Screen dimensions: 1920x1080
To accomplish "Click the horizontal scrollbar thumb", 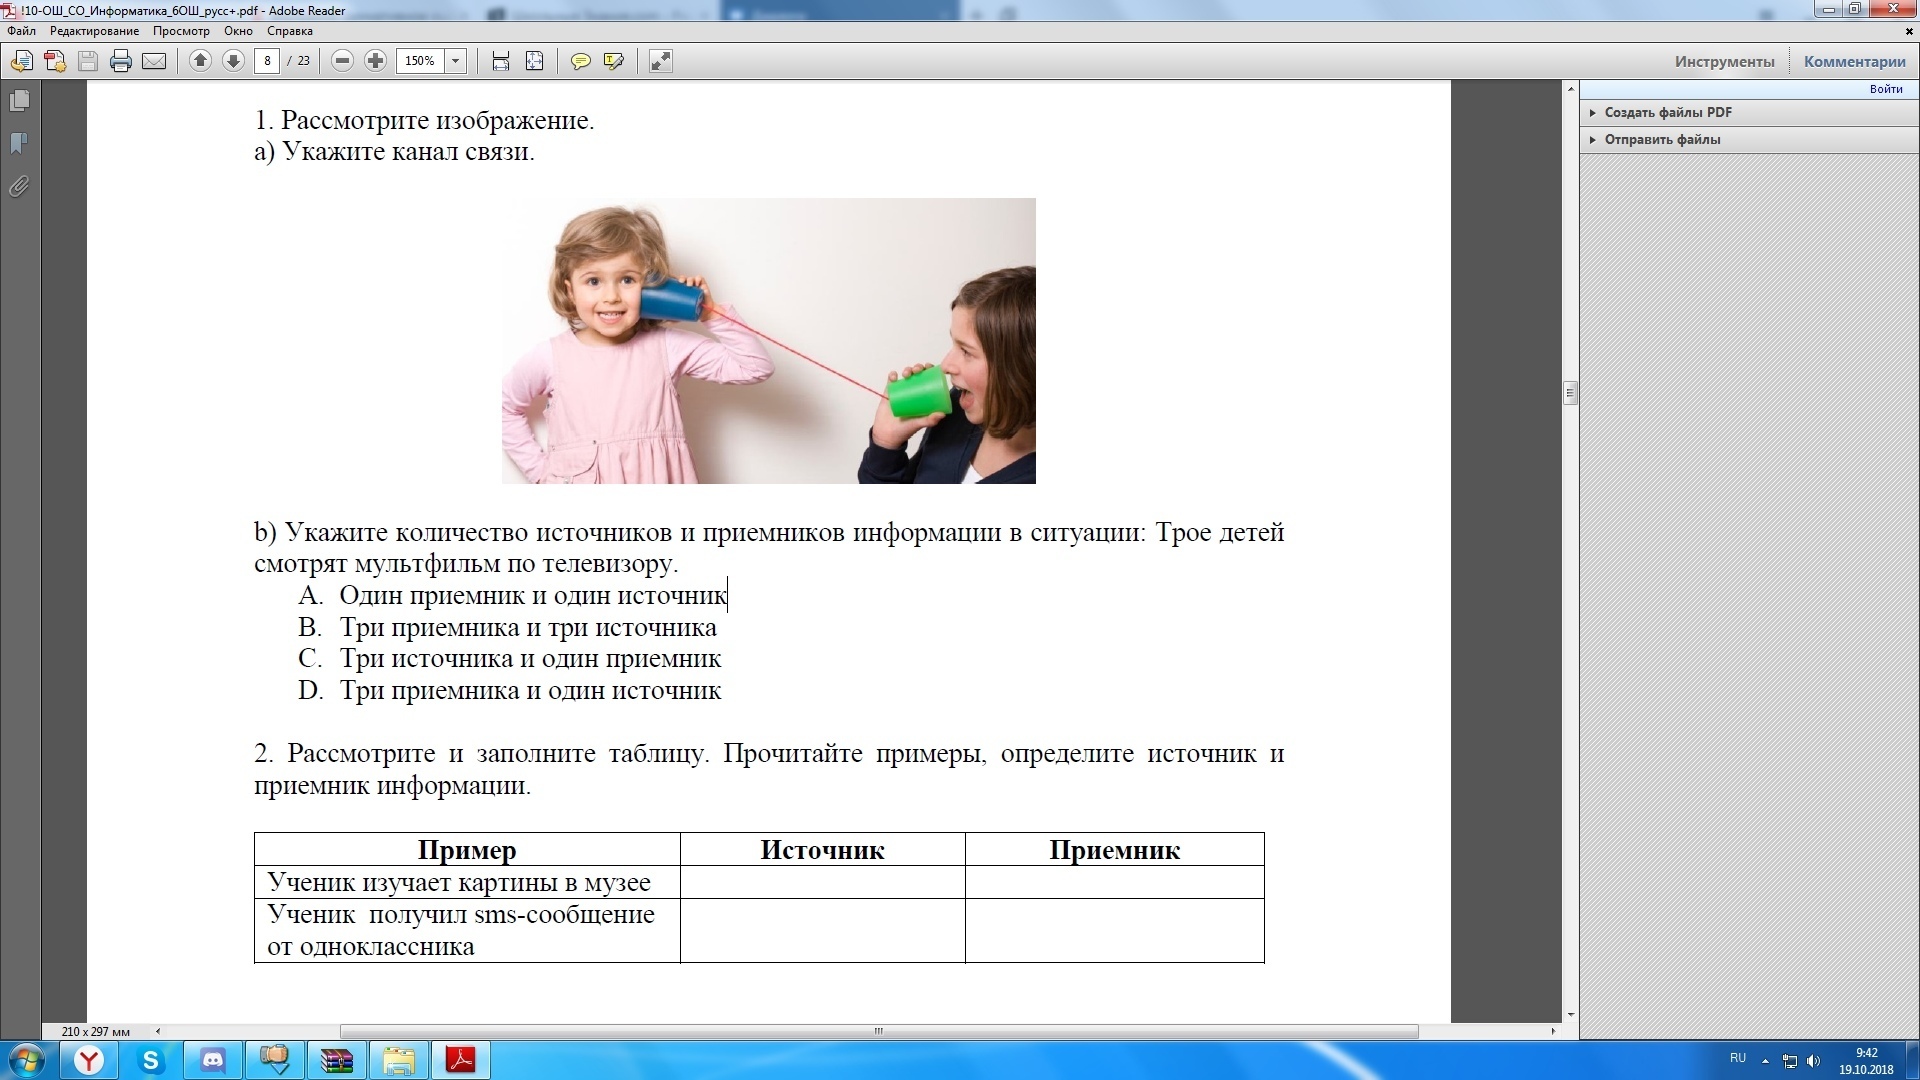I will pyautogui.click(x=879, y=1031).
